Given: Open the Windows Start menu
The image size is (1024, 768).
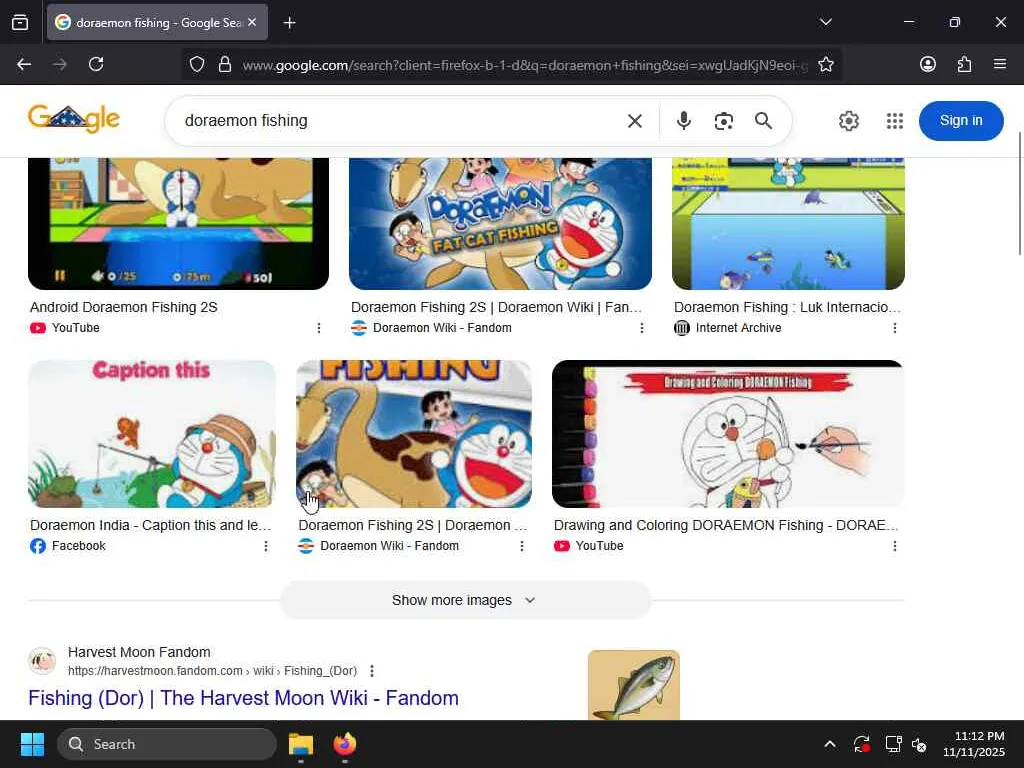Looking at the screenshot, I should coord(32,744).
